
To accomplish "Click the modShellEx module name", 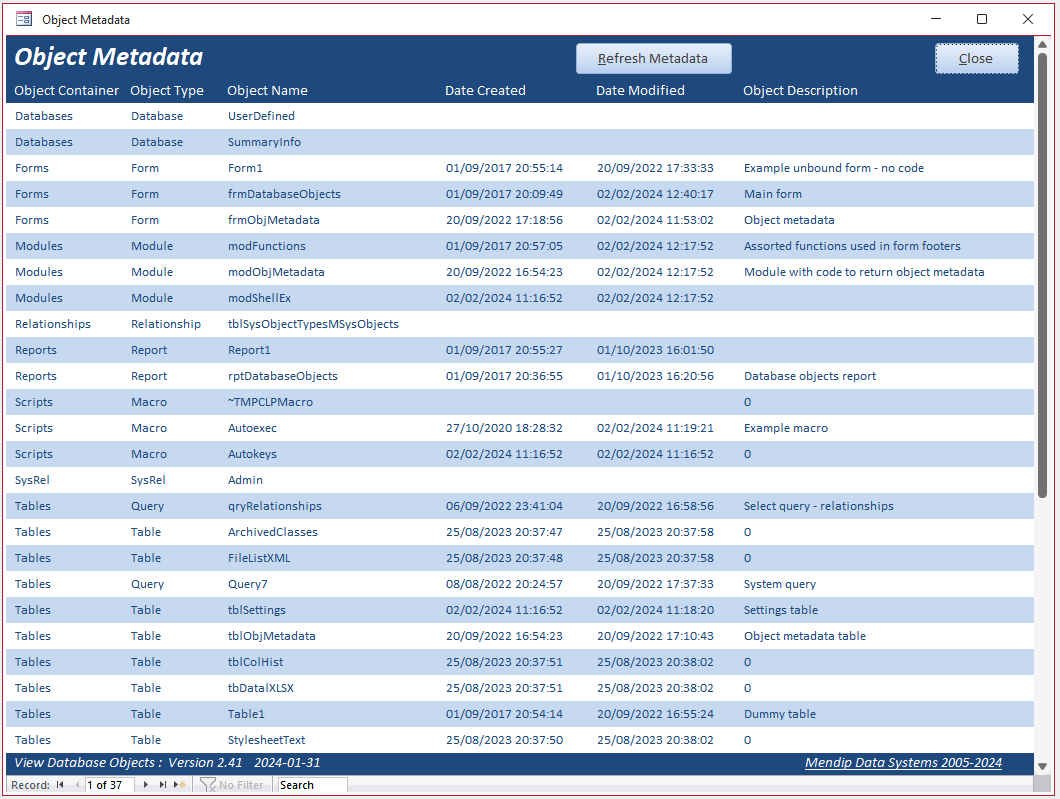I will coord(259,298).
